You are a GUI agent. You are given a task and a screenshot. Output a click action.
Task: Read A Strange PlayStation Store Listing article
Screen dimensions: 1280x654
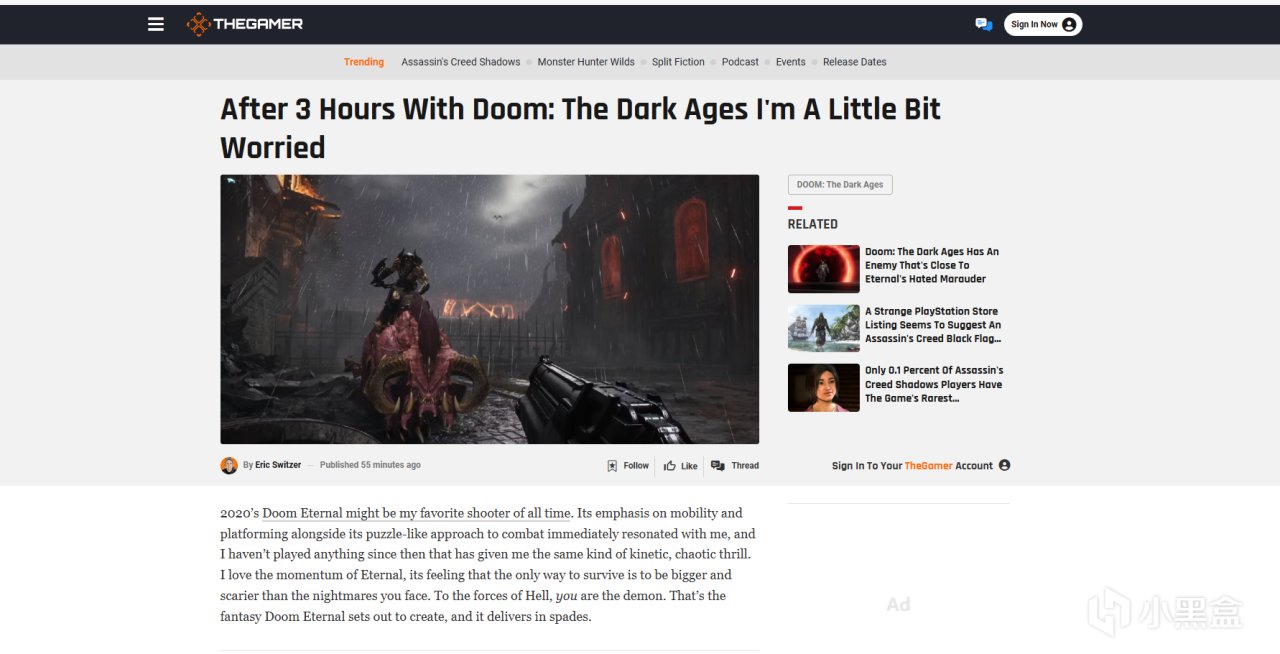tap(933, 325)
